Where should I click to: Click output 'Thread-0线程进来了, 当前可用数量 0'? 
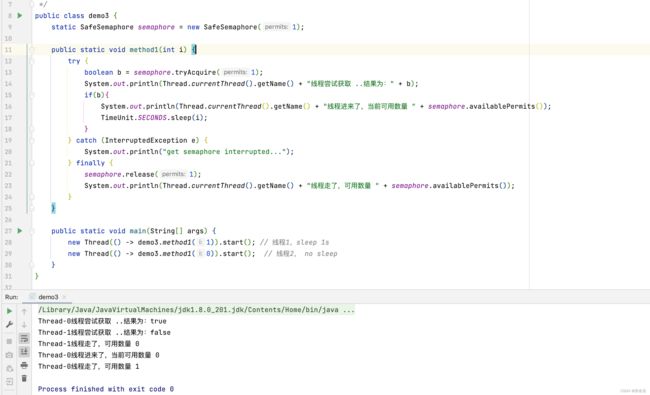[99, 355]
